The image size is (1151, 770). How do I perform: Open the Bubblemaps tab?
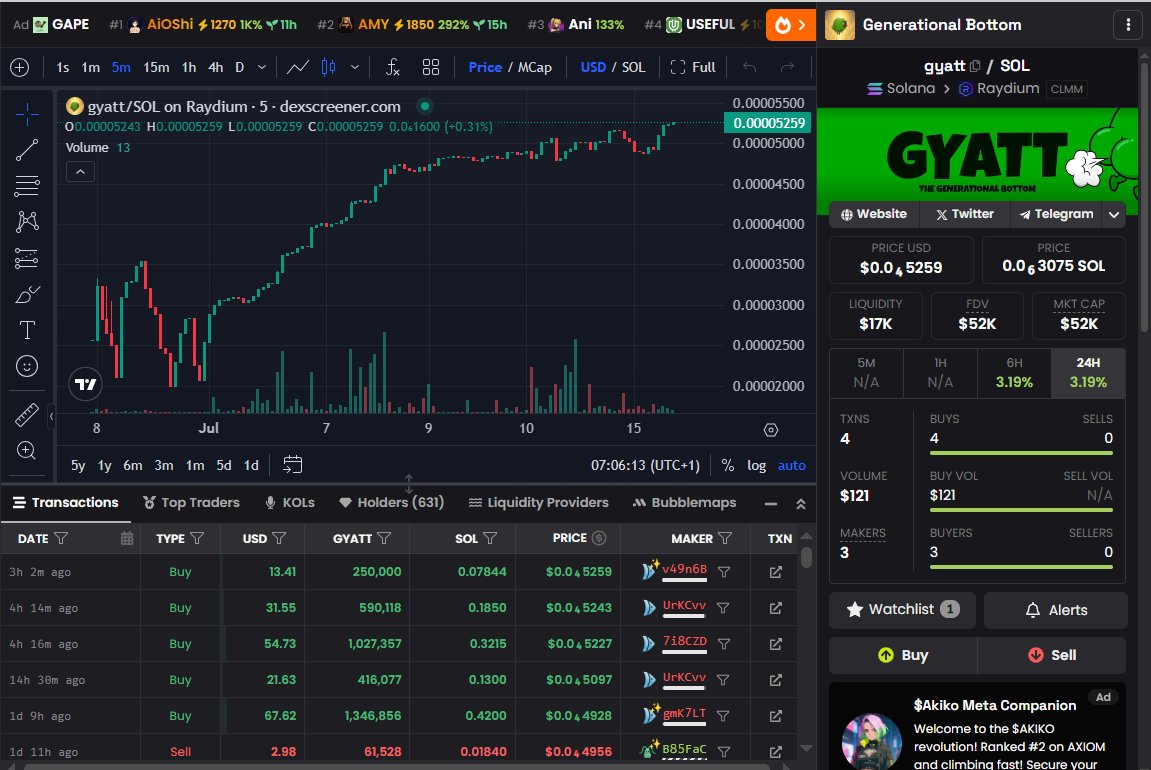tap(685, 503)
